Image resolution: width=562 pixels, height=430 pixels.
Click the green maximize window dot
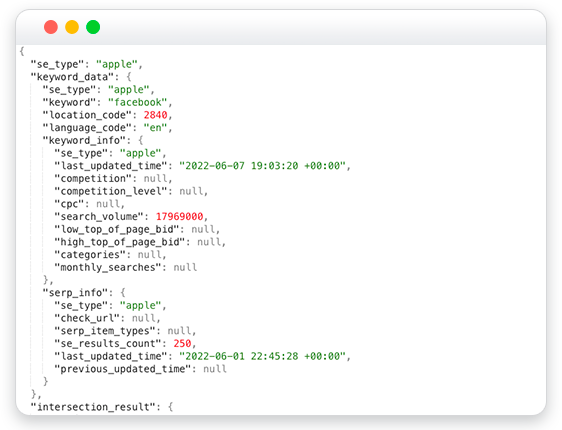coord(93,27)
